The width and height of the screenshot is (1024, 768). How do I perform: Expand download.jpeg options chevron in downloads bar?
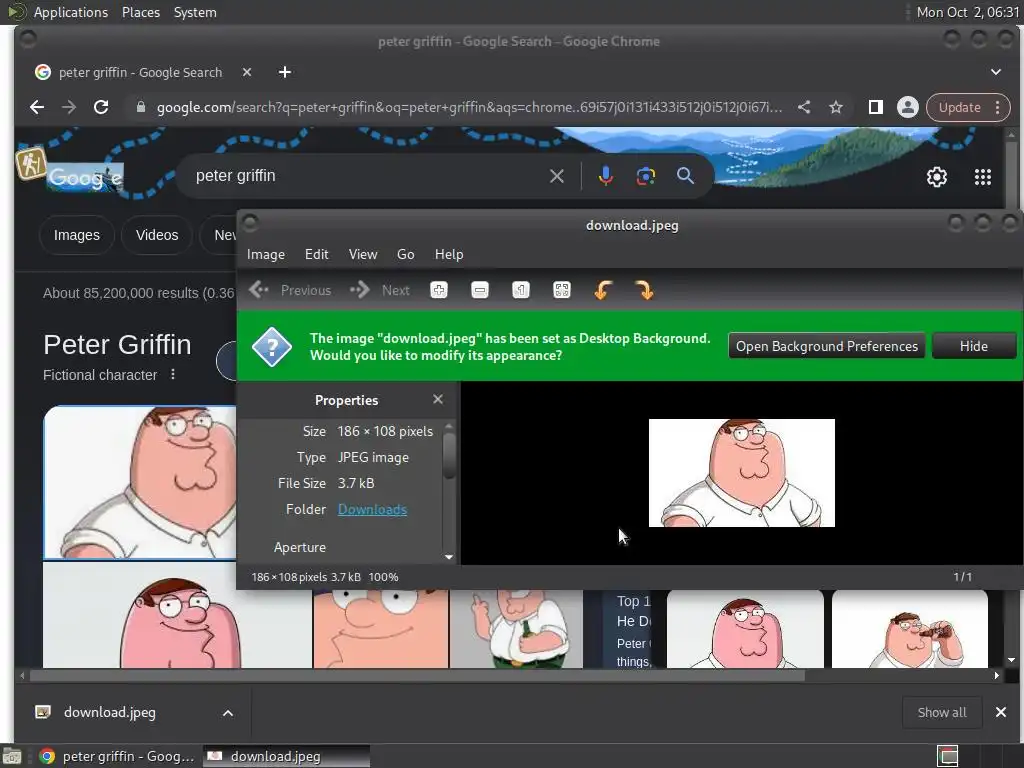227,712
